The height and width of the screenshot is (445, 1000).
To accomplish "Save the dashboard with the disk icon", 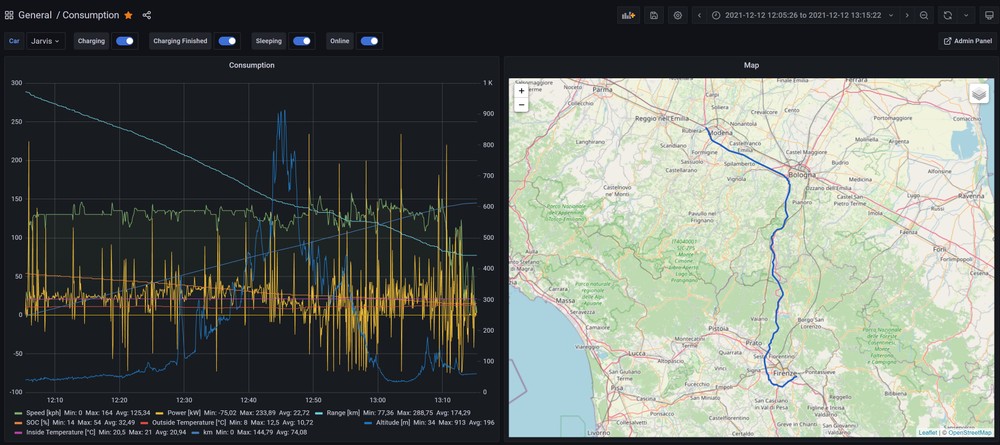I will (654, 15).
